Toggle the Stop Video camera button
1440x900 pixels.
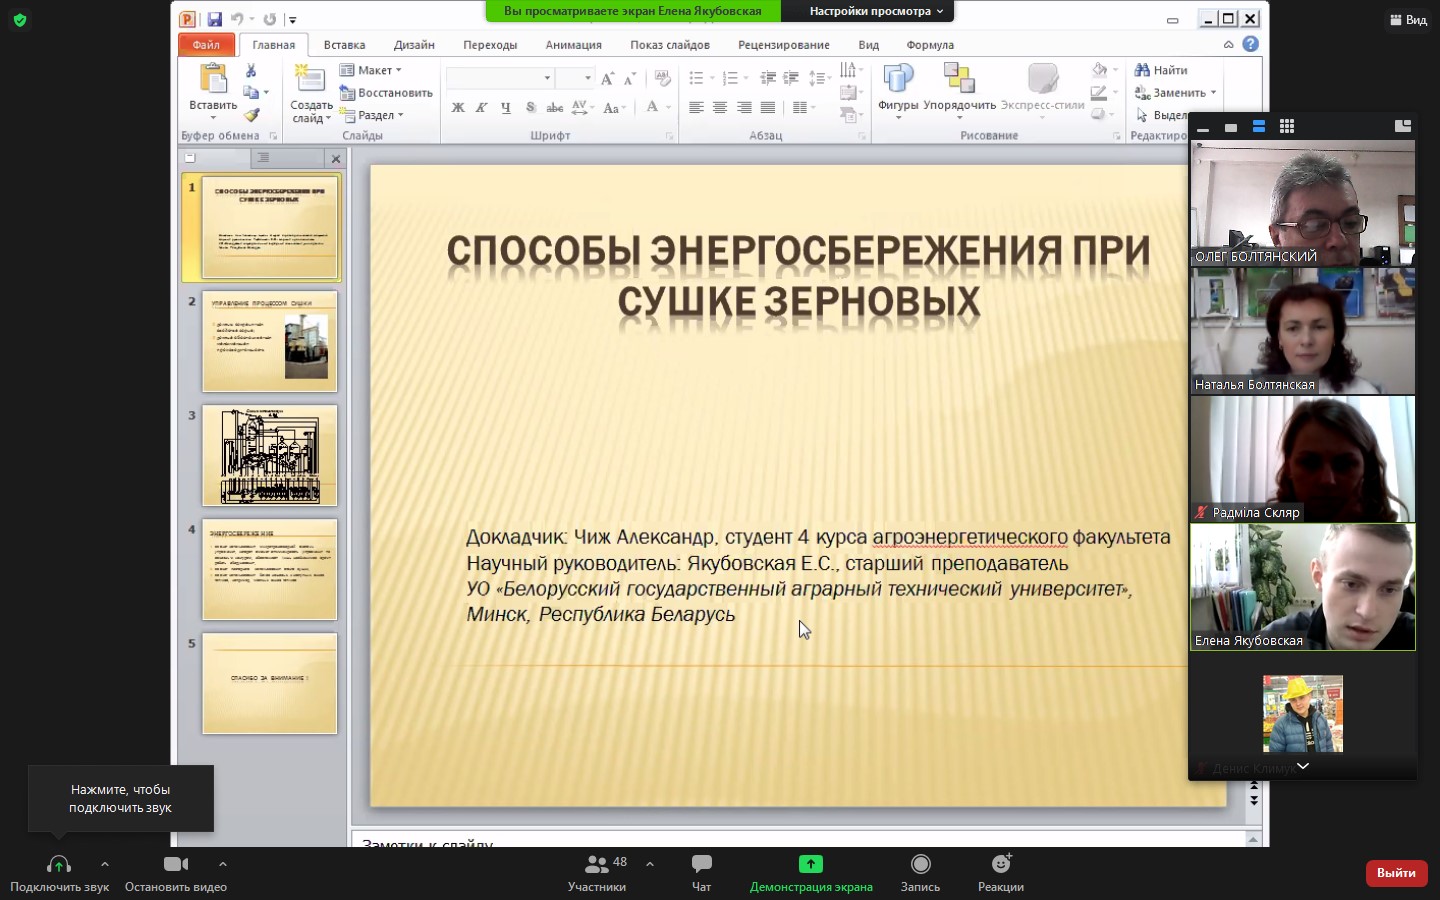click(x=176, y=864)
